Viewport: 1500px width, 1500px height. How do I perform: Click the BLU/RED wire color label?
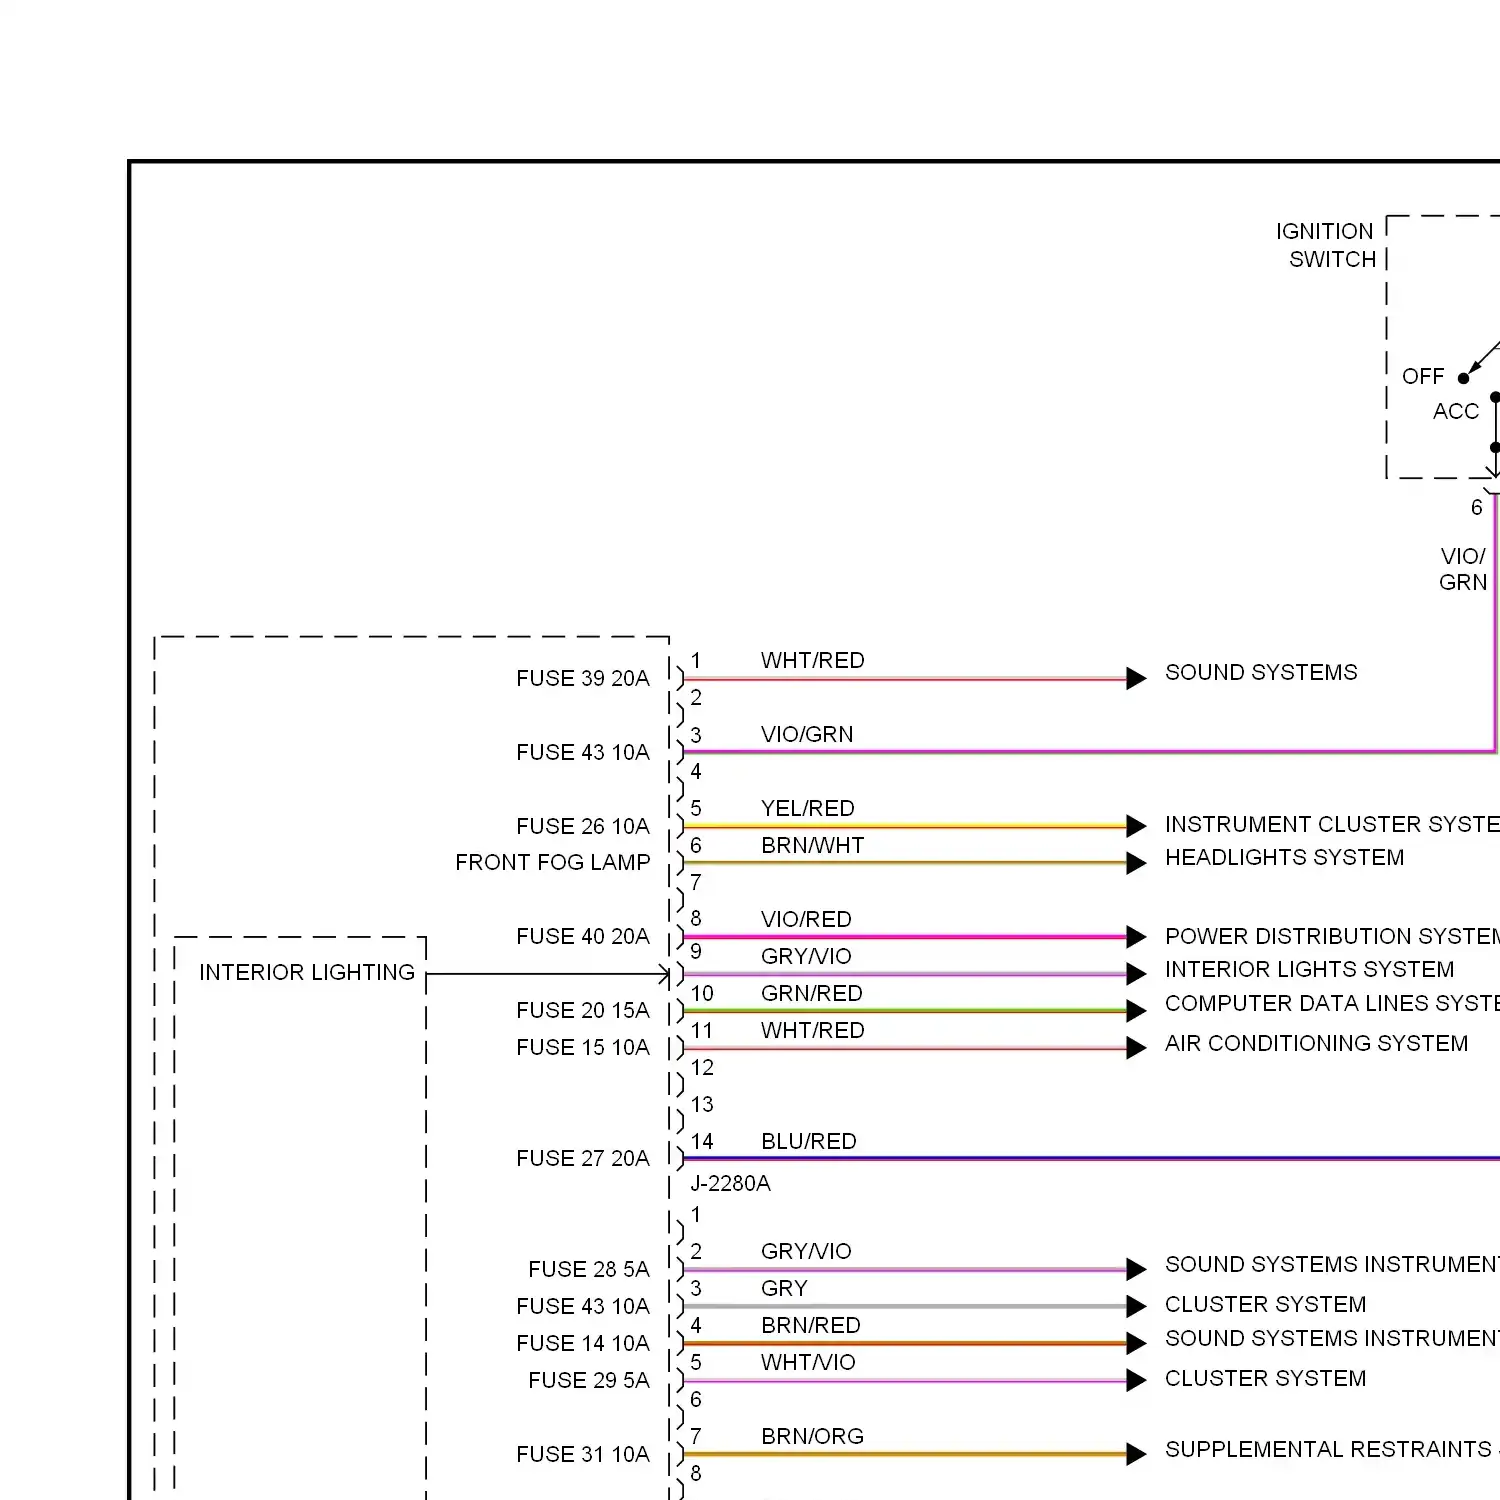click(808, 1141)
